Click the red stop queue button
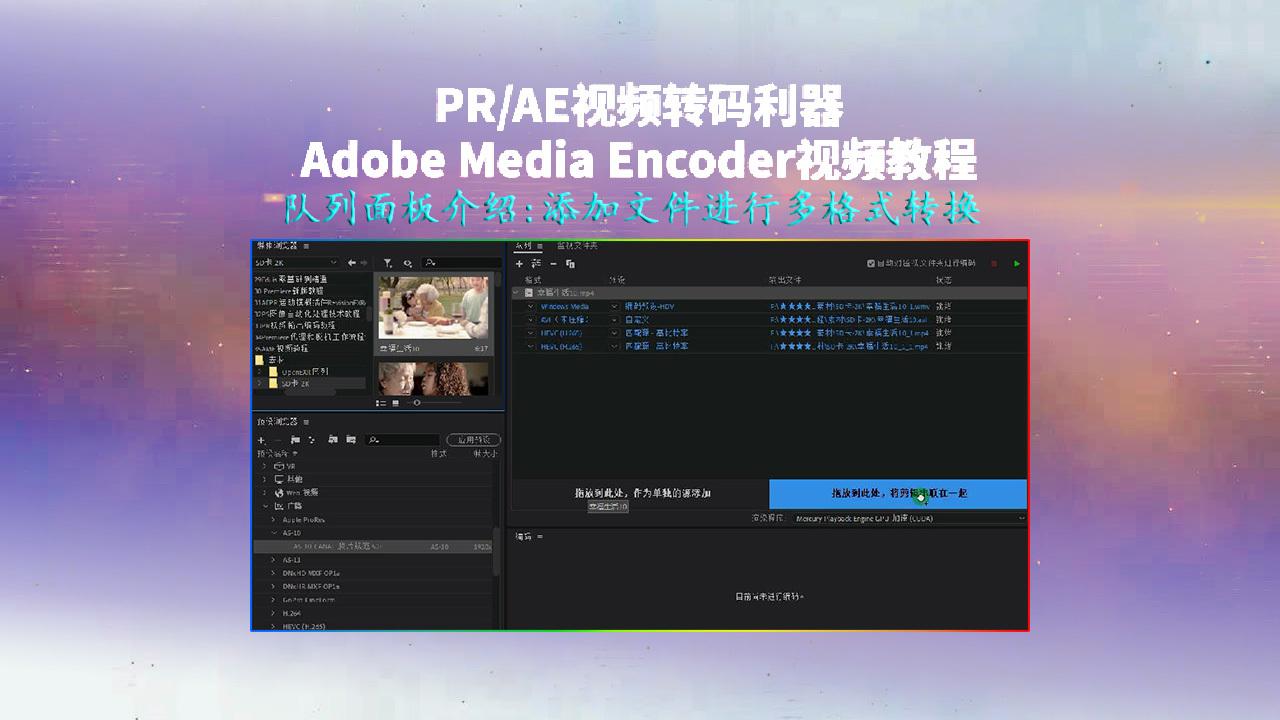 pos(994,264)
